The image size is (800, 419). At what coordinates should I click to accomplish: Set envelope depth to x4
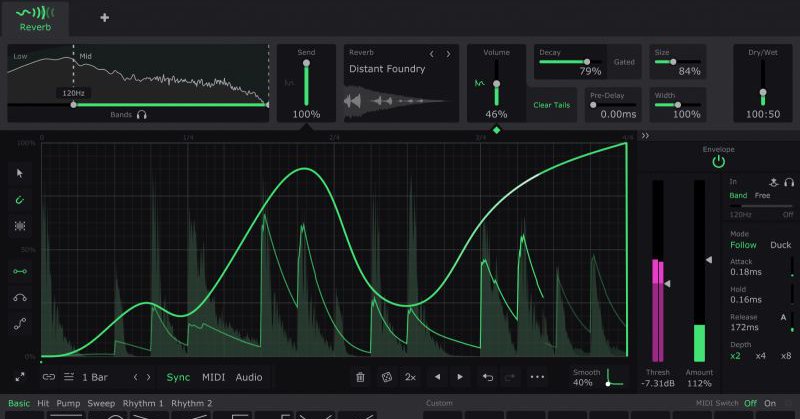pyautogui.click(x=761, y=356)
